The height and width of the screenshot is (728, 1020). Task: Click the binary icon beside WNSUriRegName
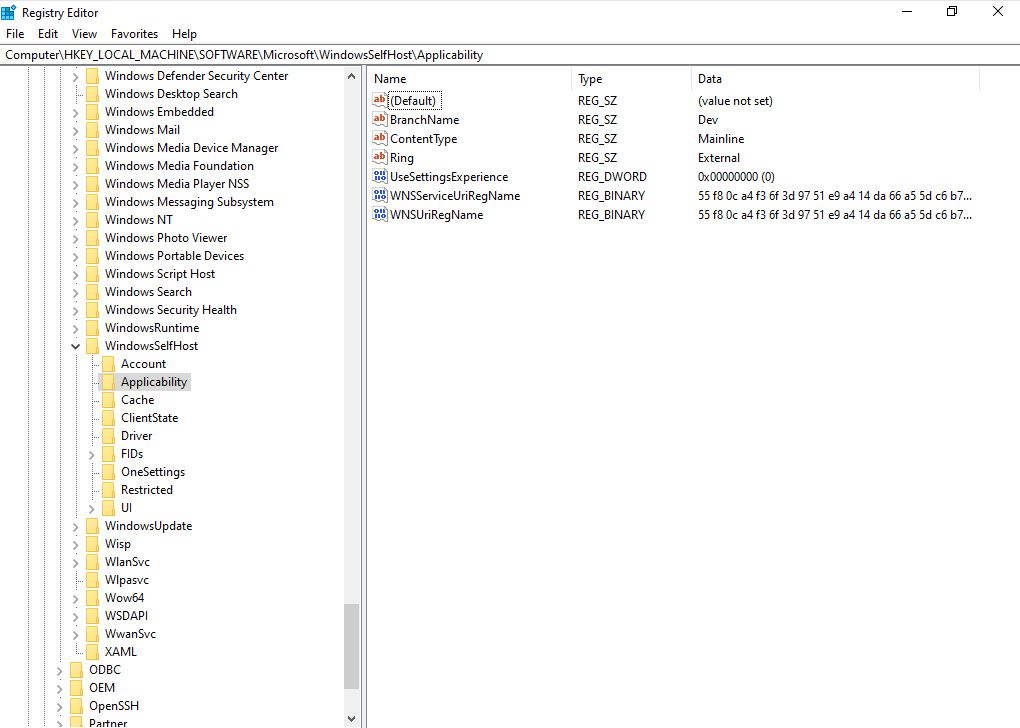(379, 214)
